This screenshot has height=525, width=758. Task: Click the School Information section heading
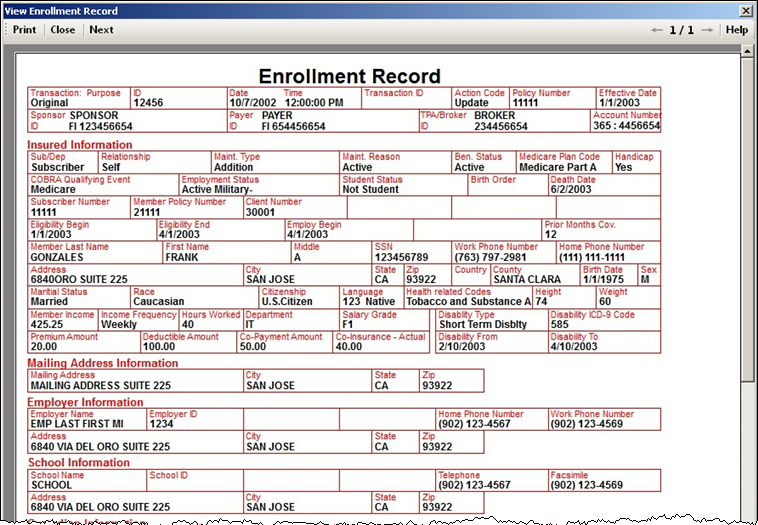pos(79,463)
